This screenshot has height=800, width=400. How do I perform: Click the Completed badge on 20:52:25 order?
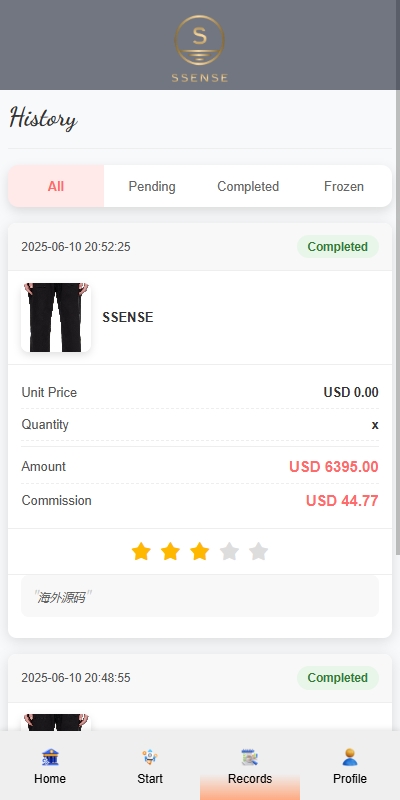point(338,247)
